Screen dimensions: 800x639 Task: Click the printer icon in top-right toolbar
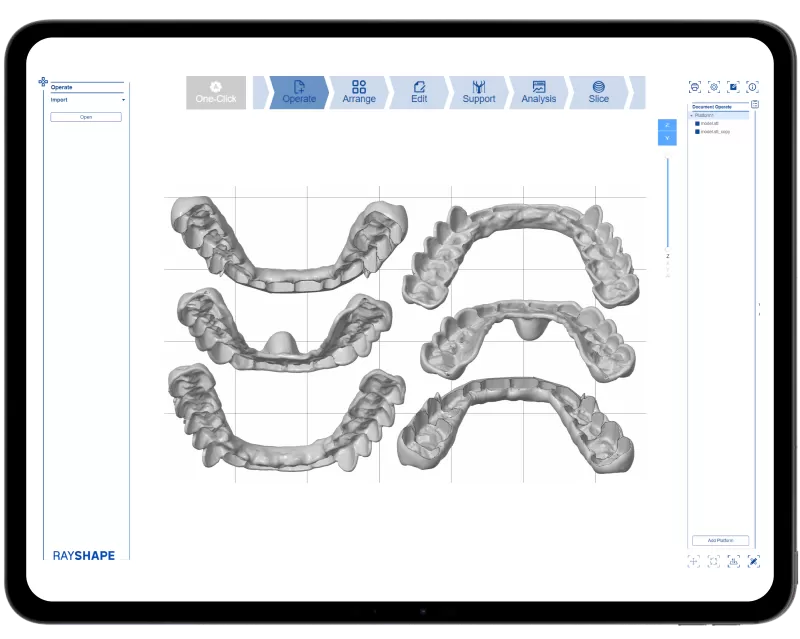pos(695,87)
